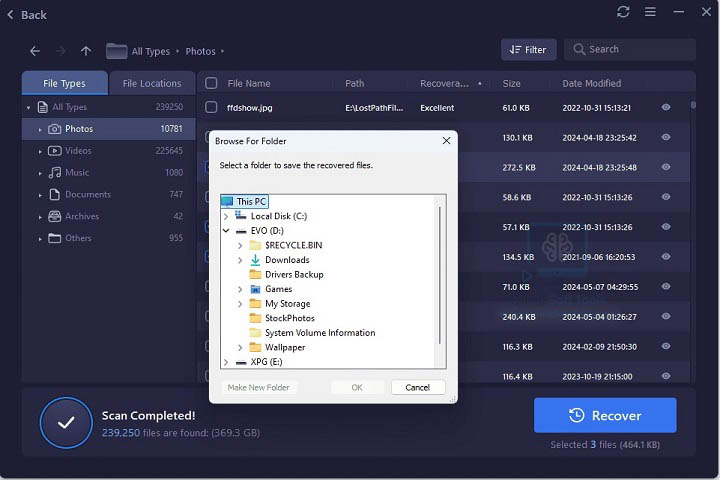This screenshot has width=720, height=480.
Task: Click the scan completed checkmark circle
Action: click(66, 423)
